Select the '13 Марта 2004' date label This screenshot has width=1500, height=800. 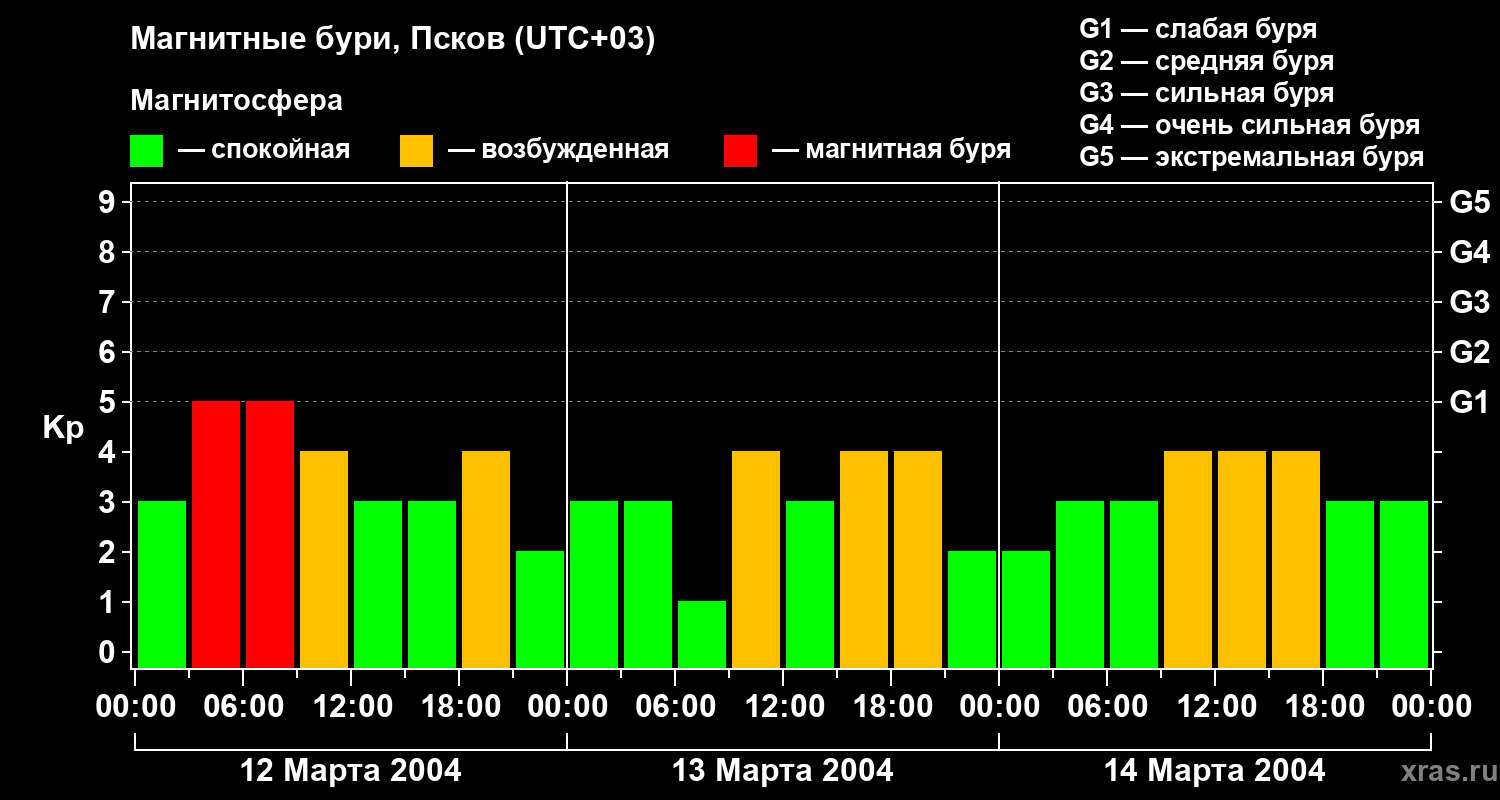tap(782, 771)
